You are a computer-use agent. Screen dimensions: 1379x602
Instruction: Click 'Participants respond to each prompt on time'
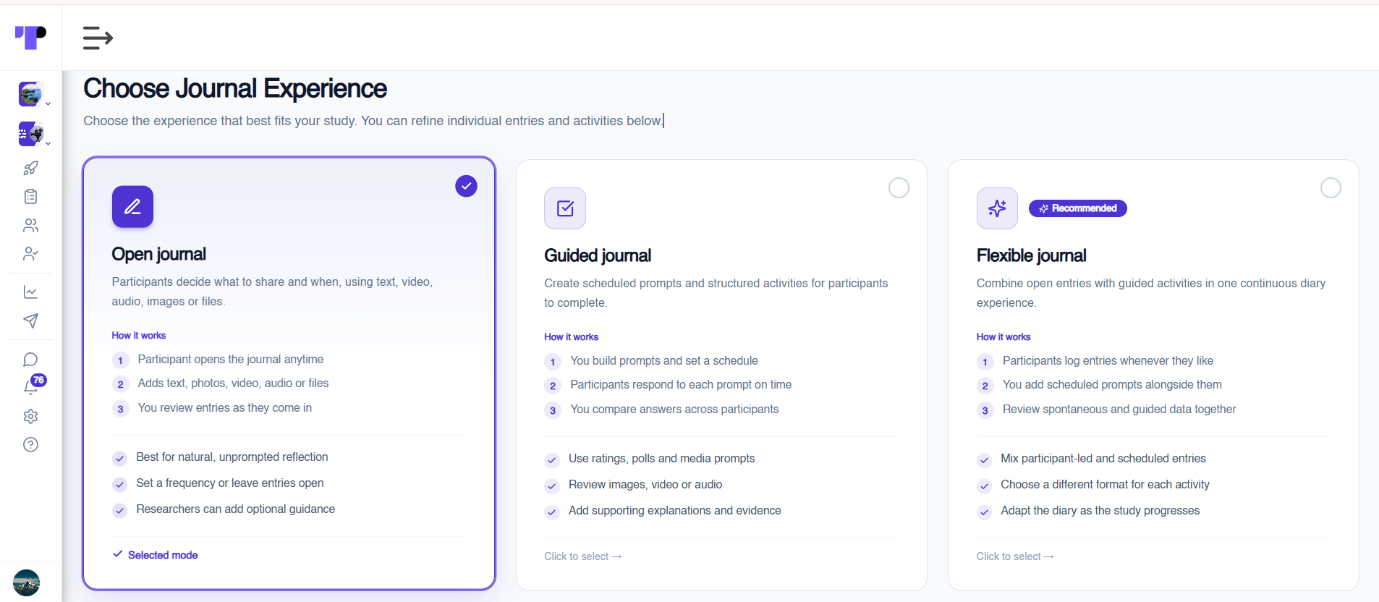[681, 385]
